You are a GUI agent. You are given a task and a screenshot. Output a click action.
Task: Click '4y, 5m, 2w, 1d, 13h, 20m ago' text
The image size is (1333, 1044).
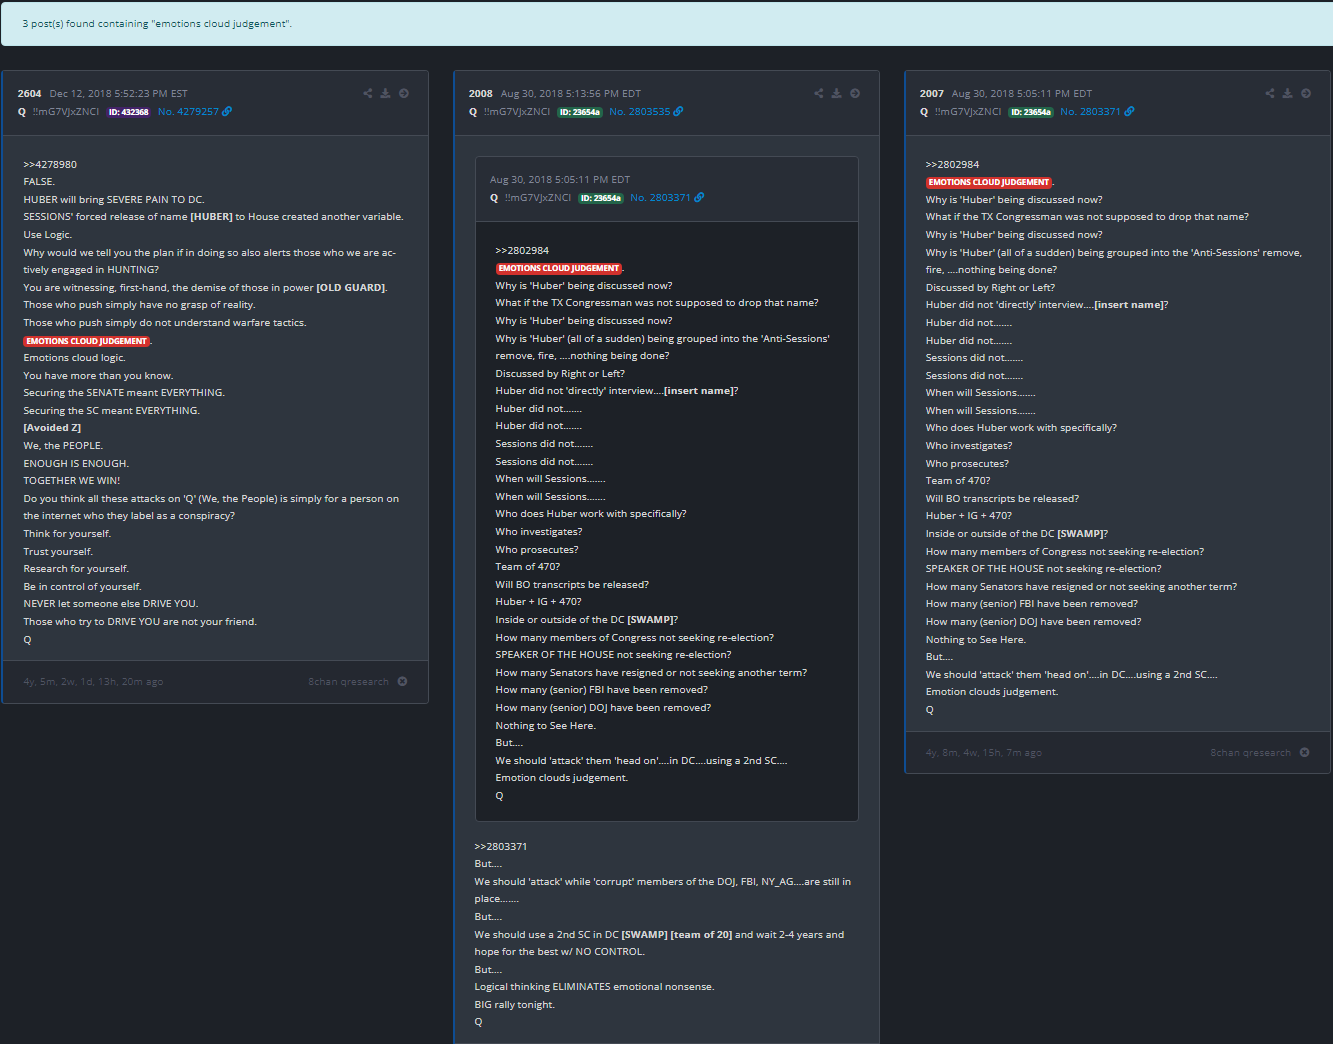[x=93, y=681]
